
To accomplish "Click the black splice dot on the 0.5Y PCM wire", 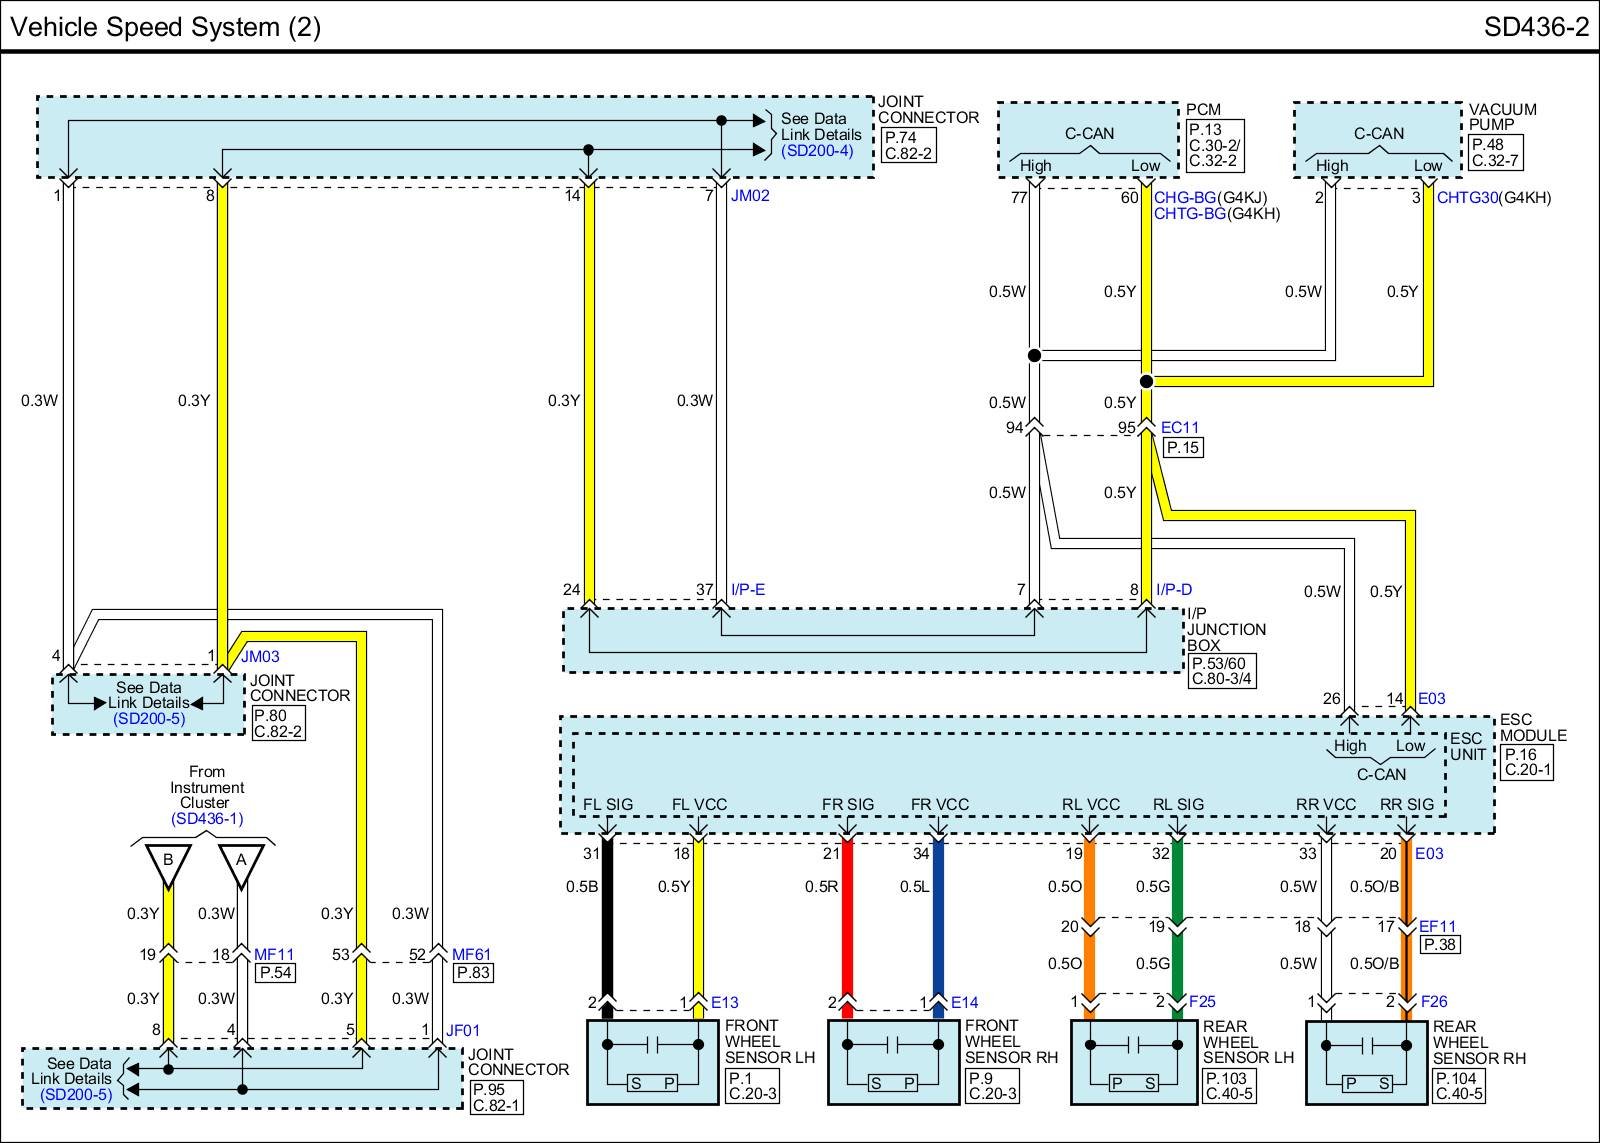I will click(1147, 381).
